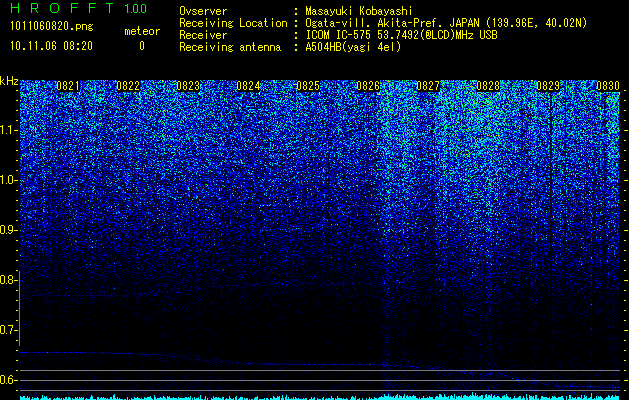Click the 0.7 frequency axis label
The height and width of the screenshot is (400, 629).
[8, 330]
